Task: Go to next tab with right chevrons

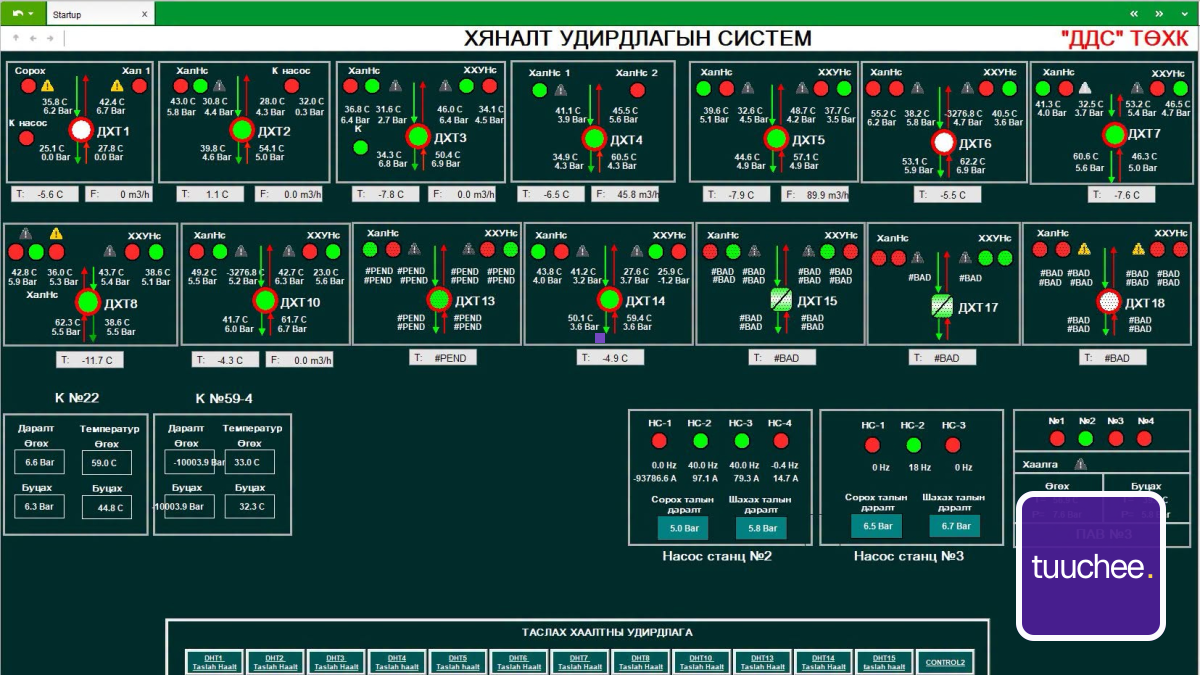Action: (x=1159, y=14)
